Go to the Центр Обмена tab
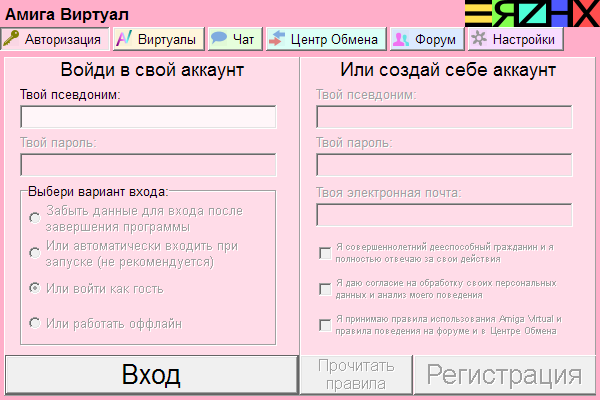 click(x=326, y=39)
